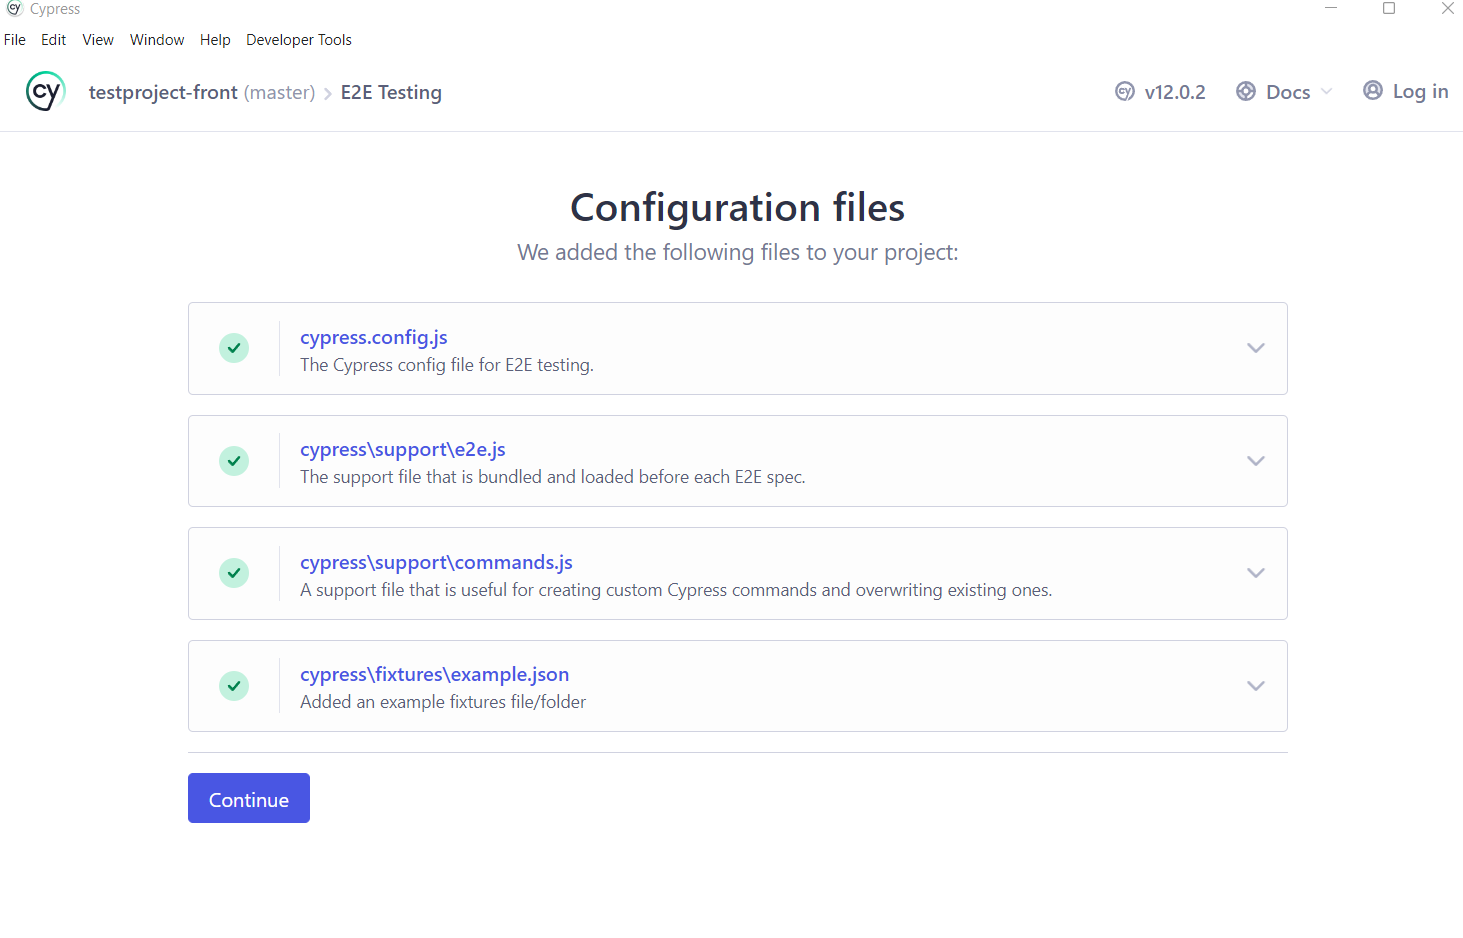Image resolution: width=1463 pixels, height=938 pixels.
Task: Expand the cypress\fixtures\example.json entry
Action: [x=1255, y=686]
